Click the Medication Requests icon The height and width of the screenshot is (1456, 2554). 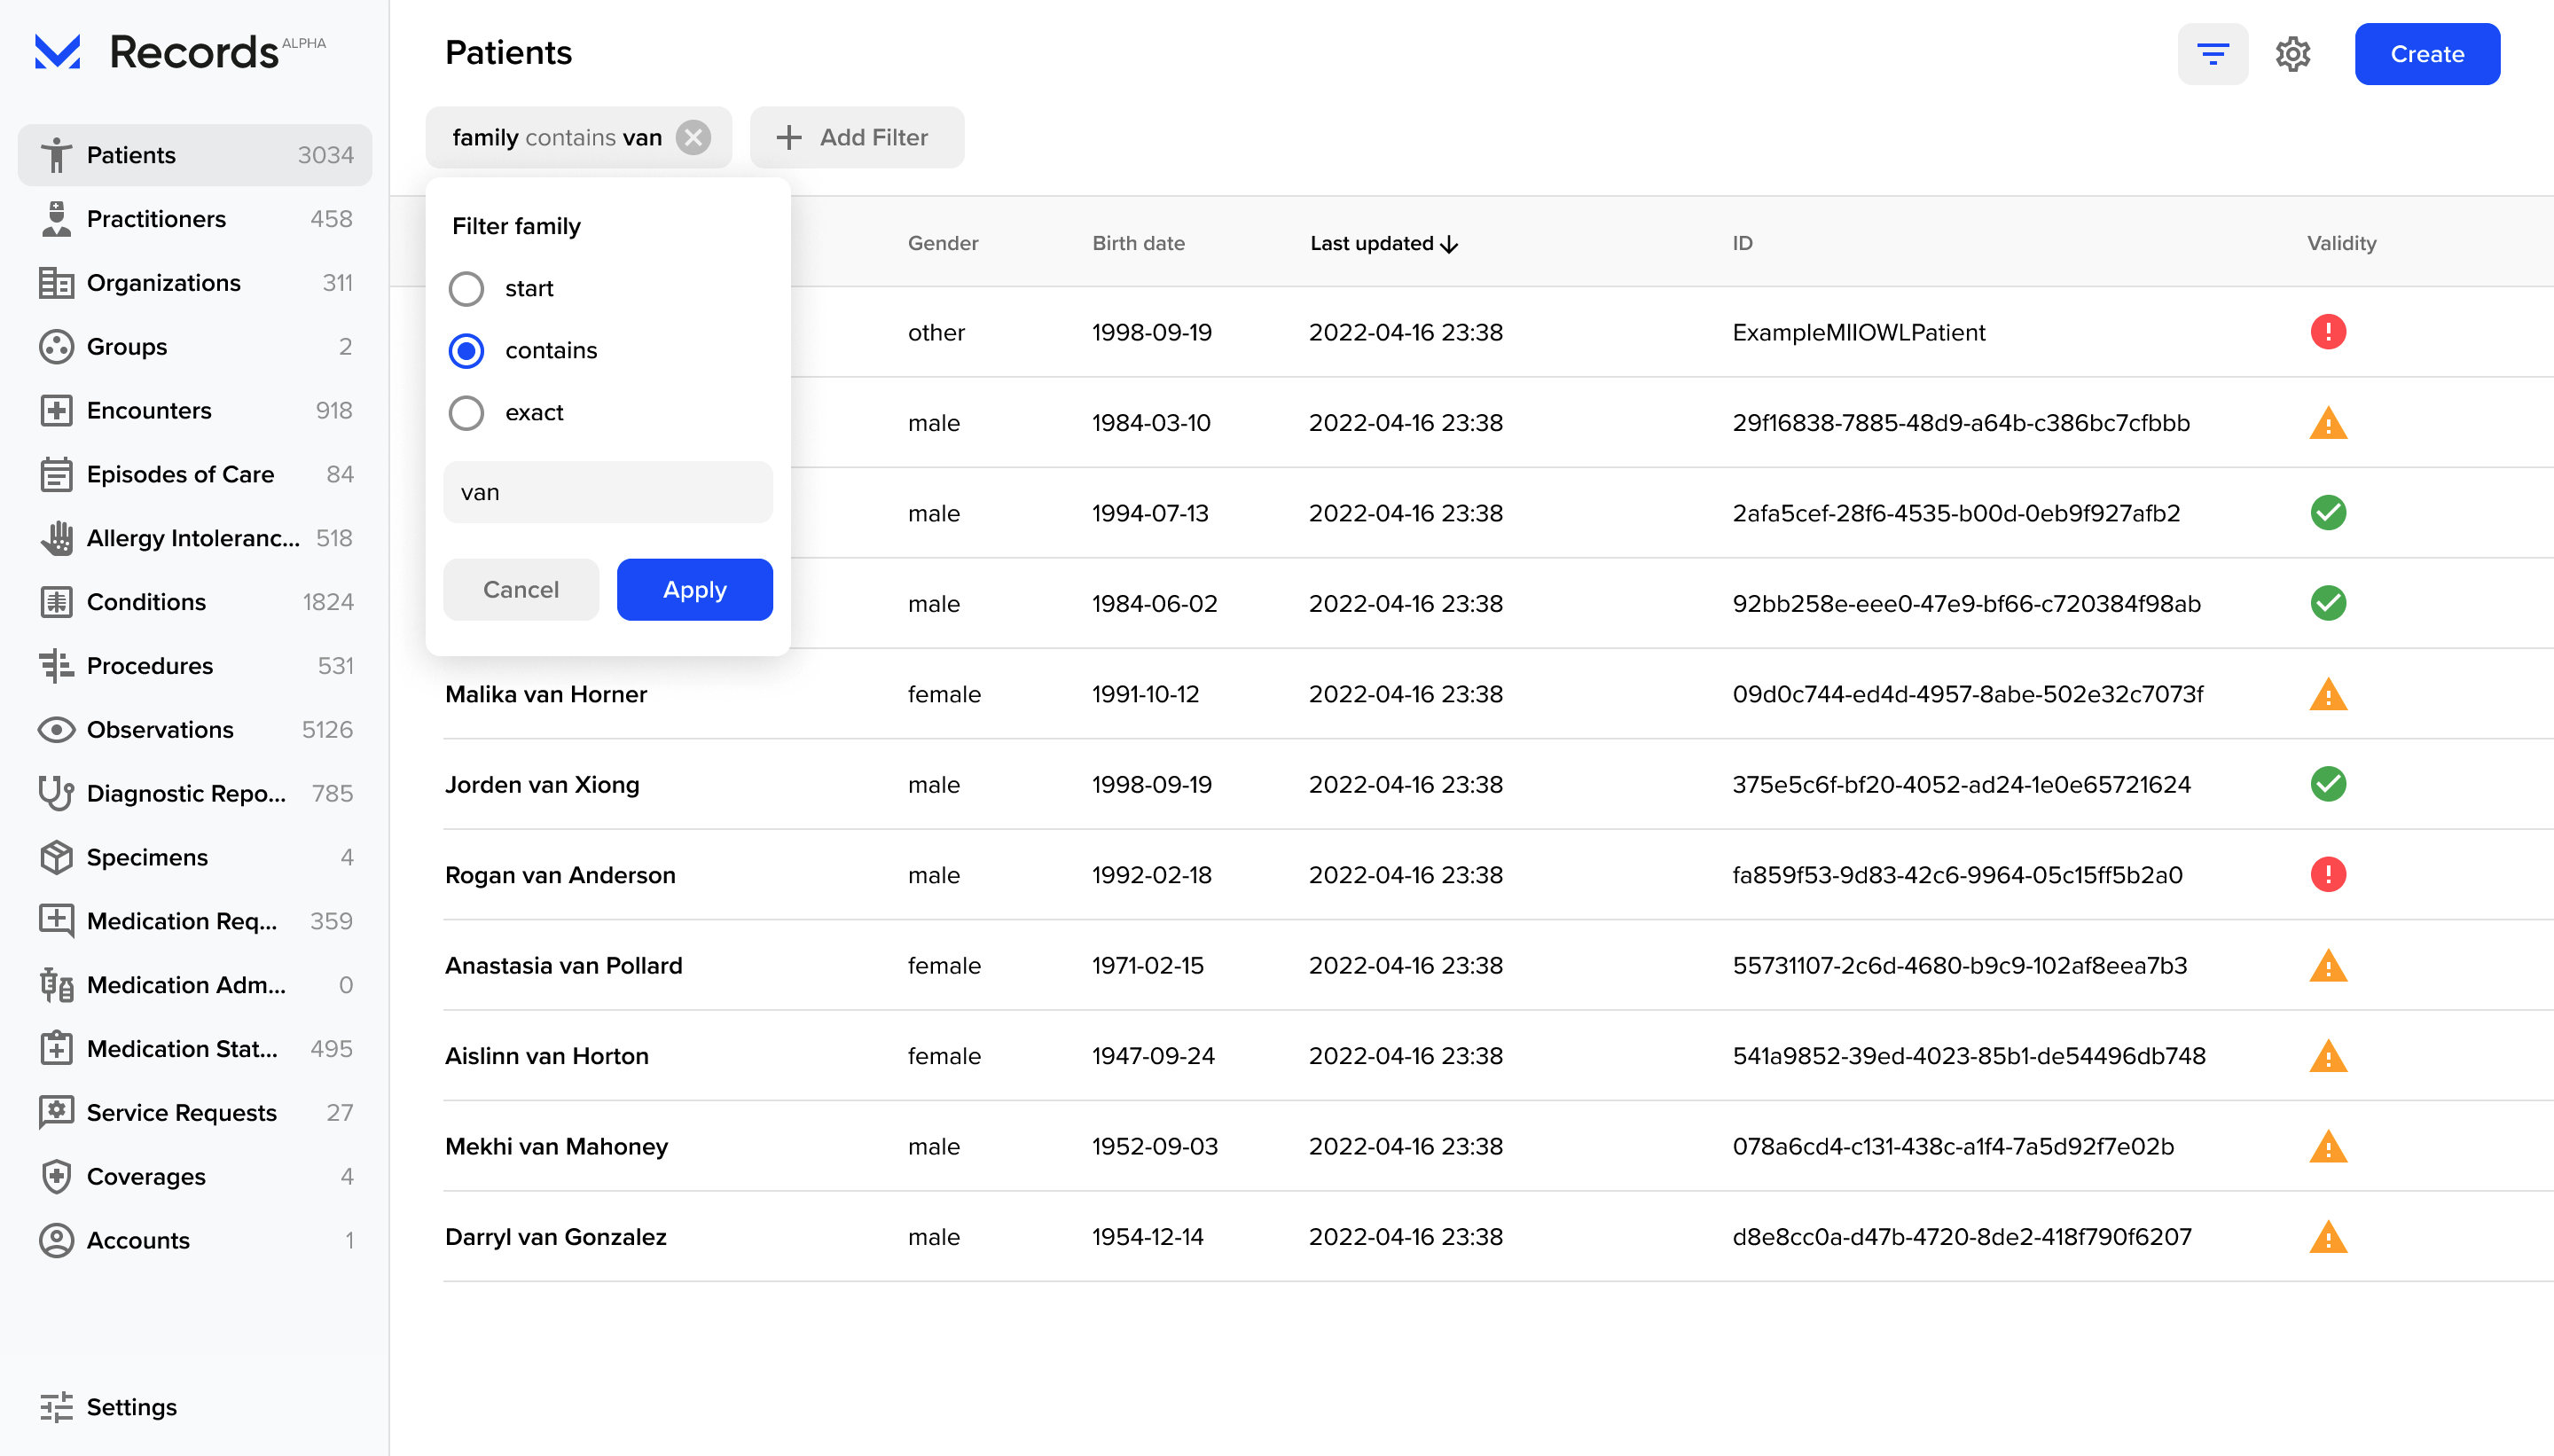pyautogui.click(x=57, y=921)
